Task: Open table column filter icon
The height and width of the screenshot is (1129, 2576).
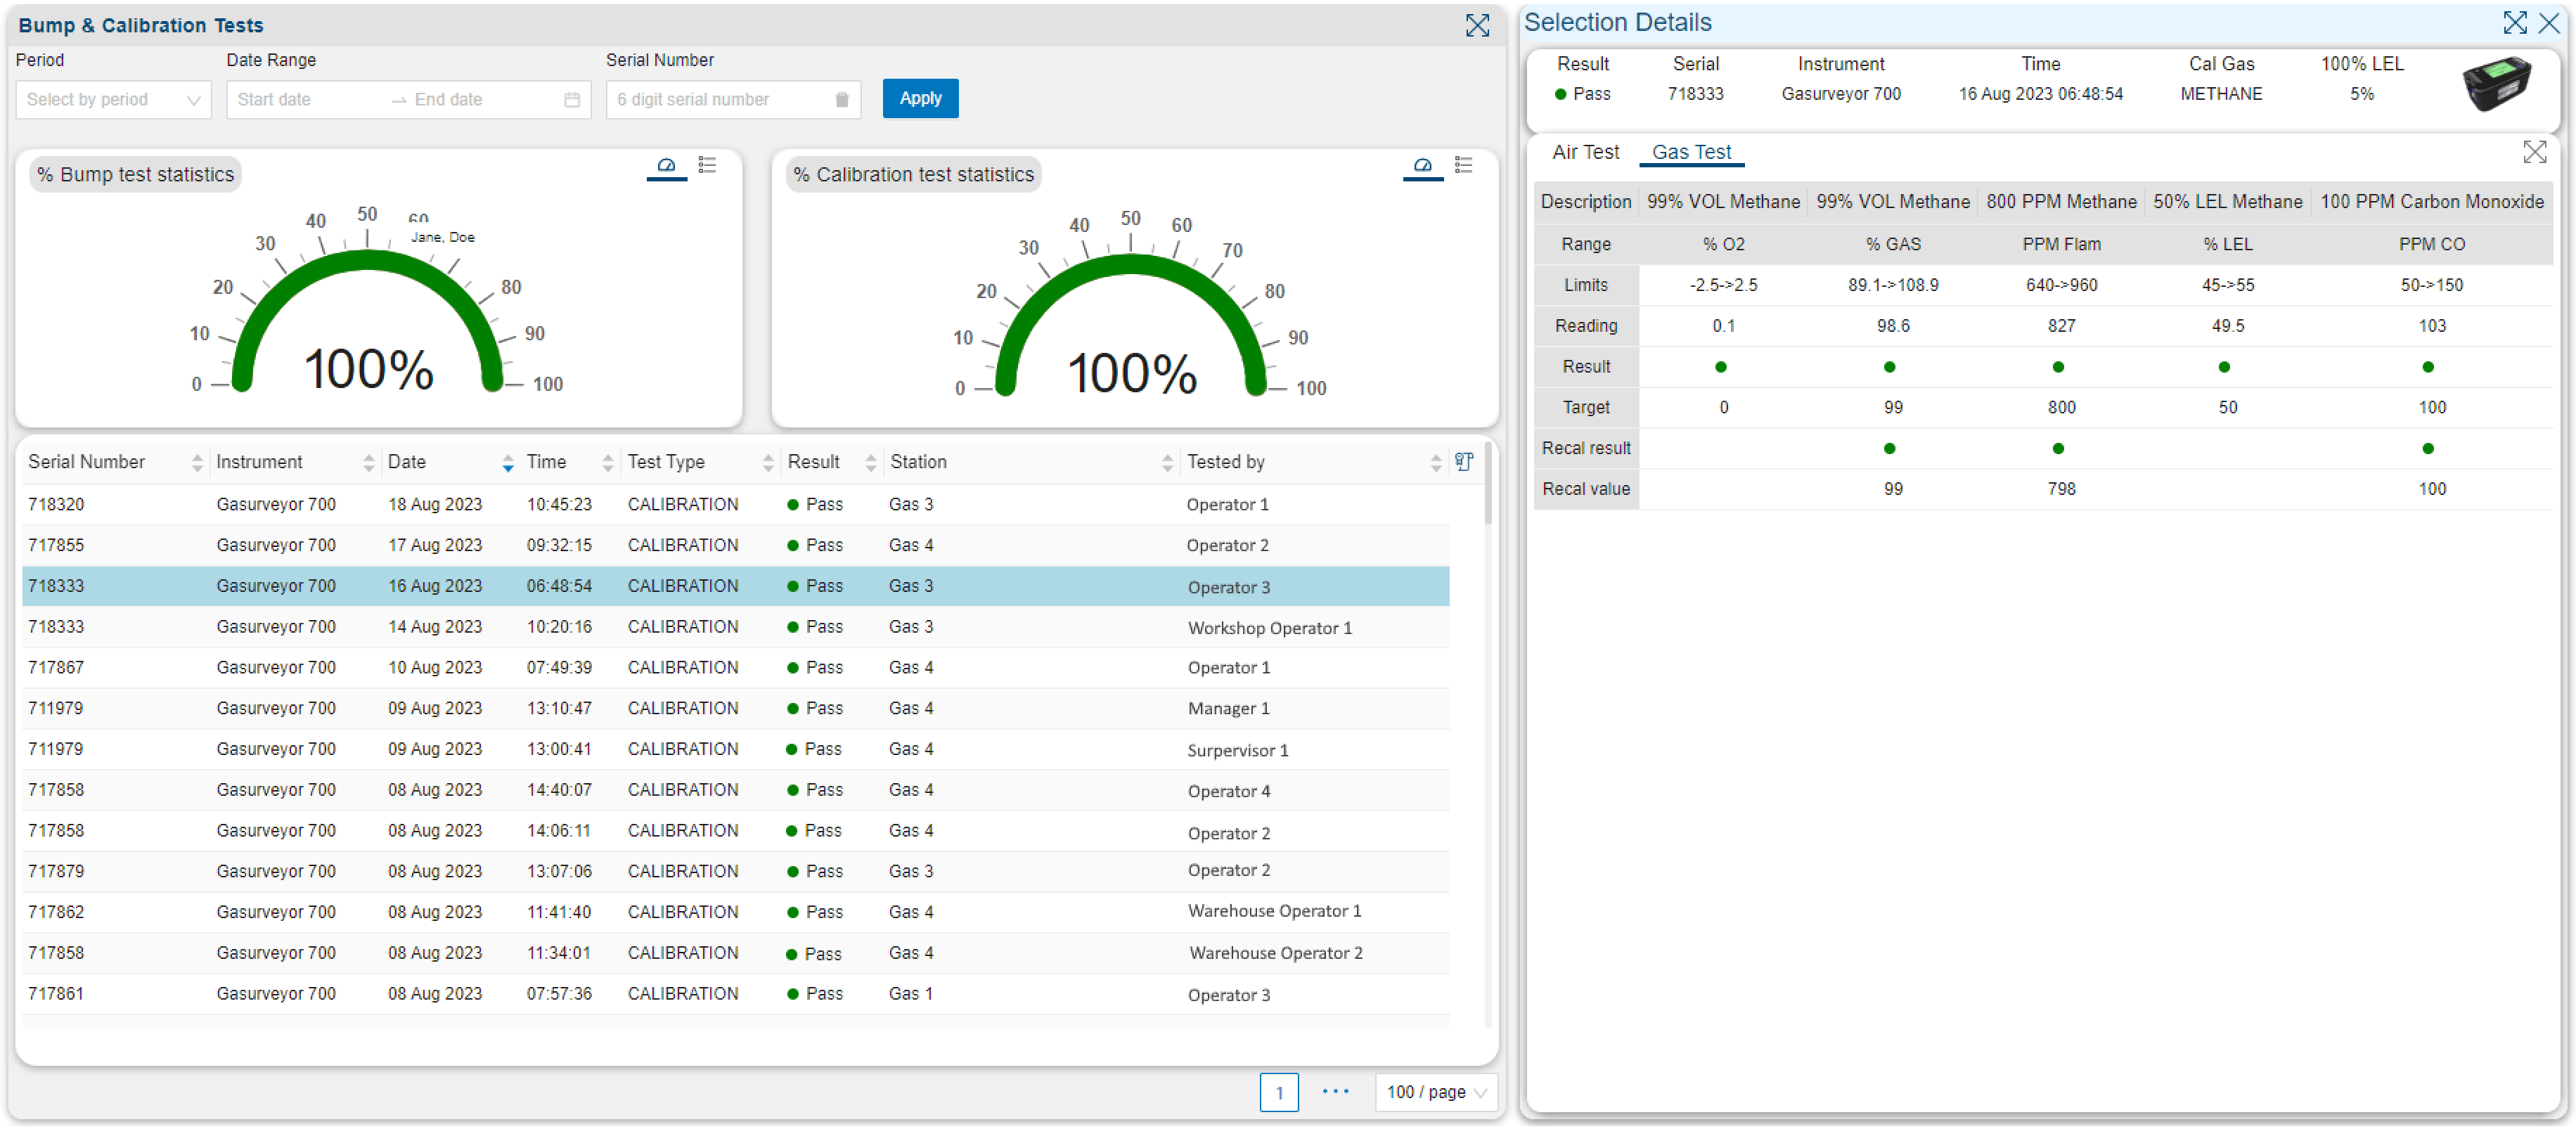Action: pos(1463,462)
